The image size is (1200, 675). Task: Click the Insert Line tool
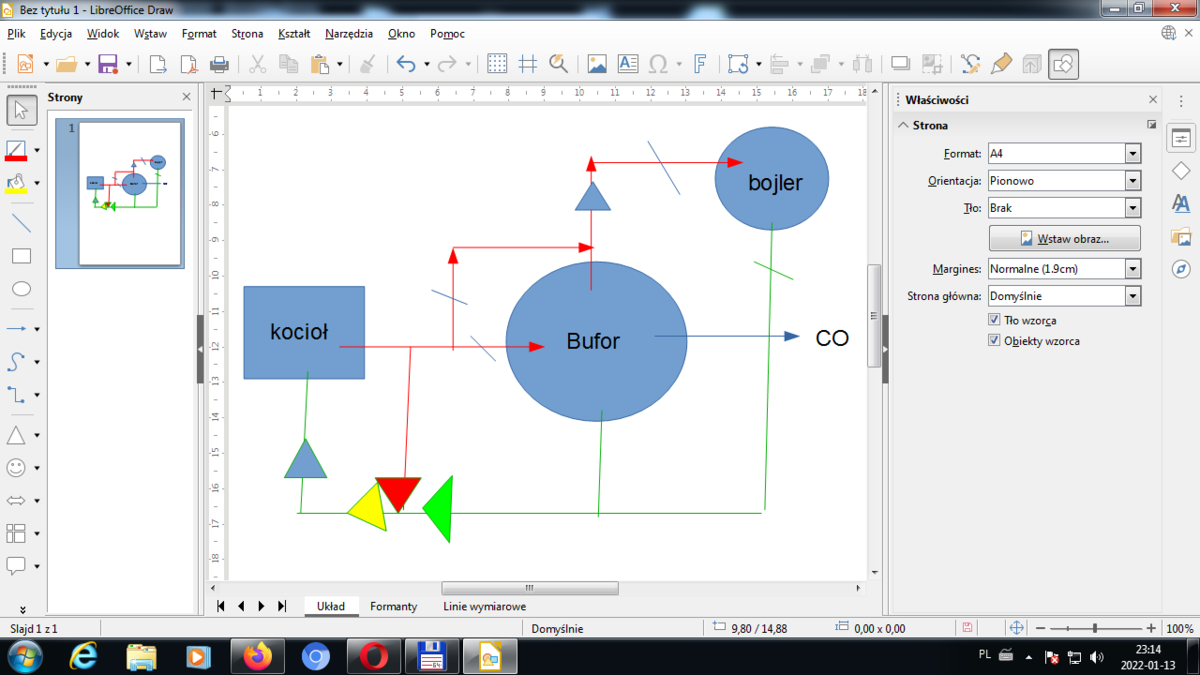20,222
